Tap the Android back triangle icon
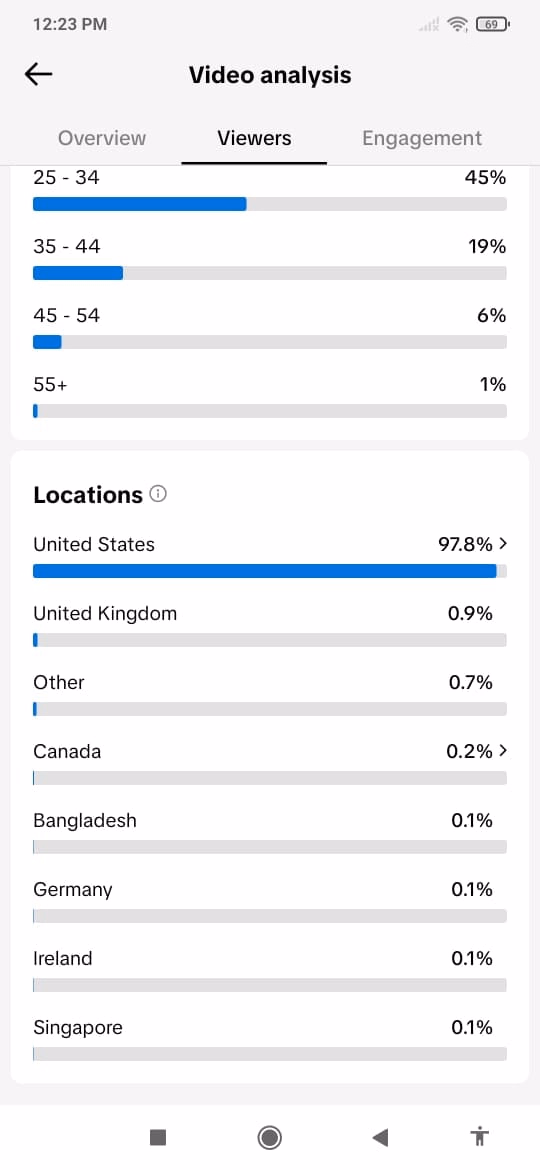540x1170 pixels. coord(380,1137)
